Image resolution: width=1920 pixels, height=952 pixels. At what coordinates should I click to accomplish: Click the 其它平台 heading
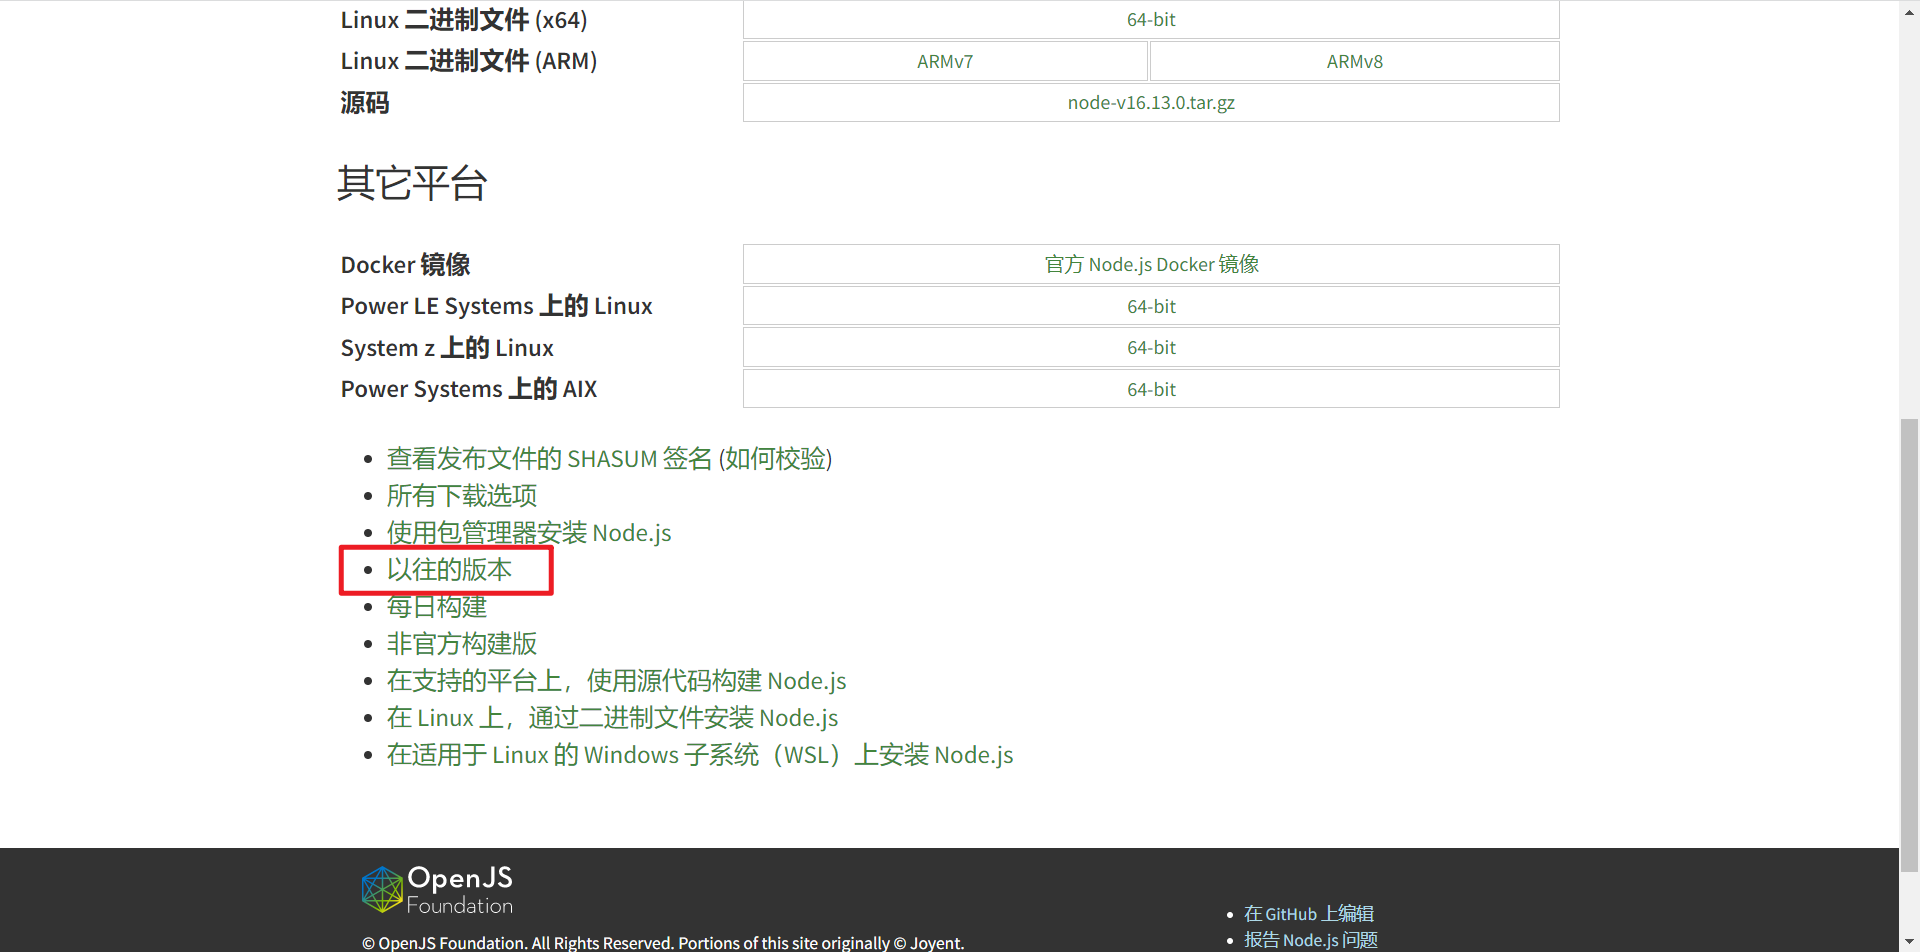(412, 184)
